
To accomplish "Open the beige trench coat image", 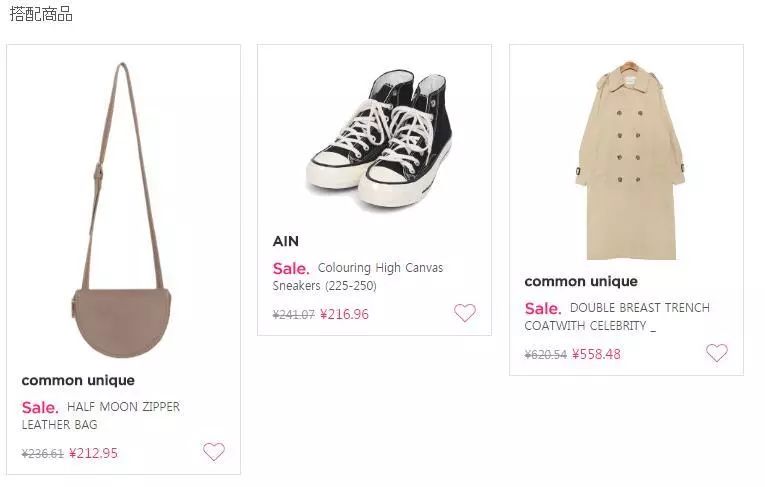I will coord(628,160).
